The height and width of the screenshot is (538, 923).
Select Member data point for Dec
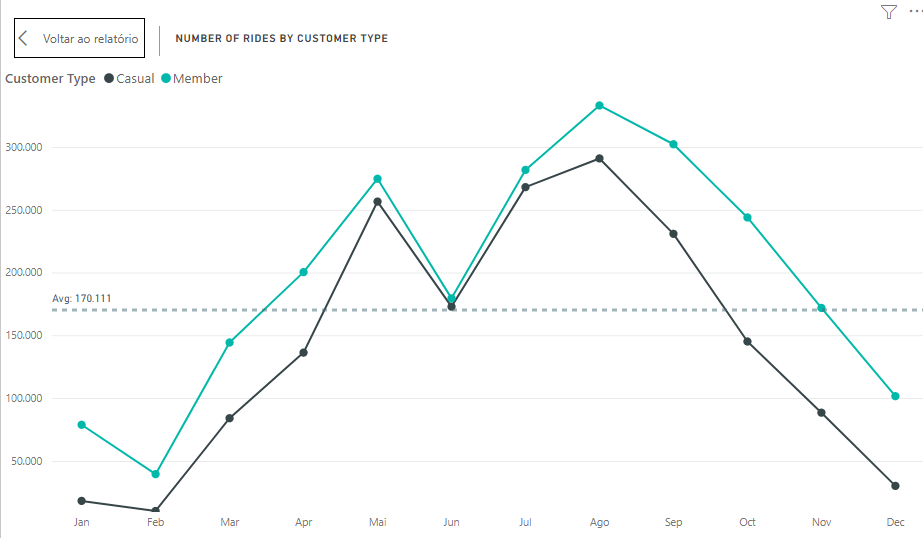(895, 396)
